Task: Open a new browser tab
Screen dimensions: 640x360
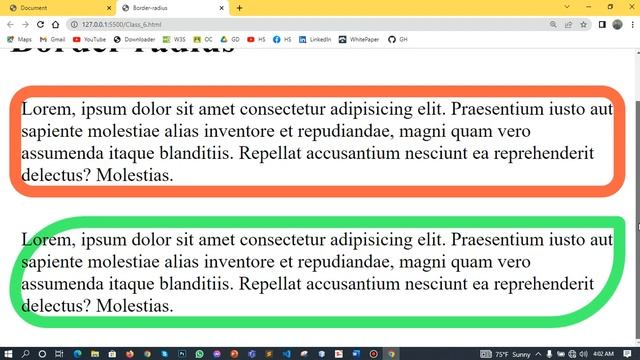Action: (x=240, y=8)
